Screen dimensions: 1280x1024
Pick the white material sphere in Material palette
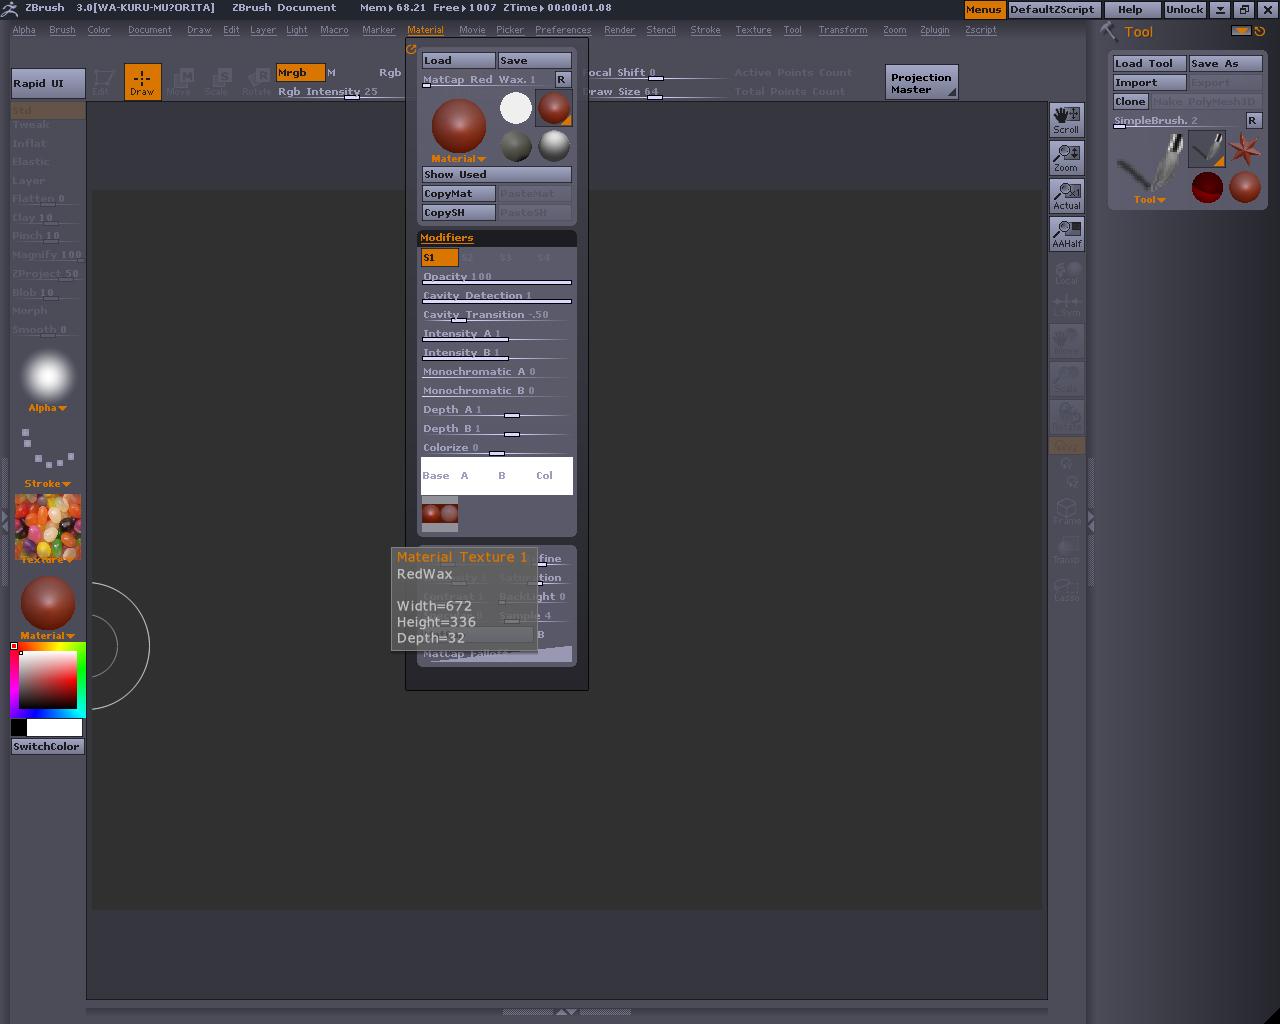click(516, 108)
